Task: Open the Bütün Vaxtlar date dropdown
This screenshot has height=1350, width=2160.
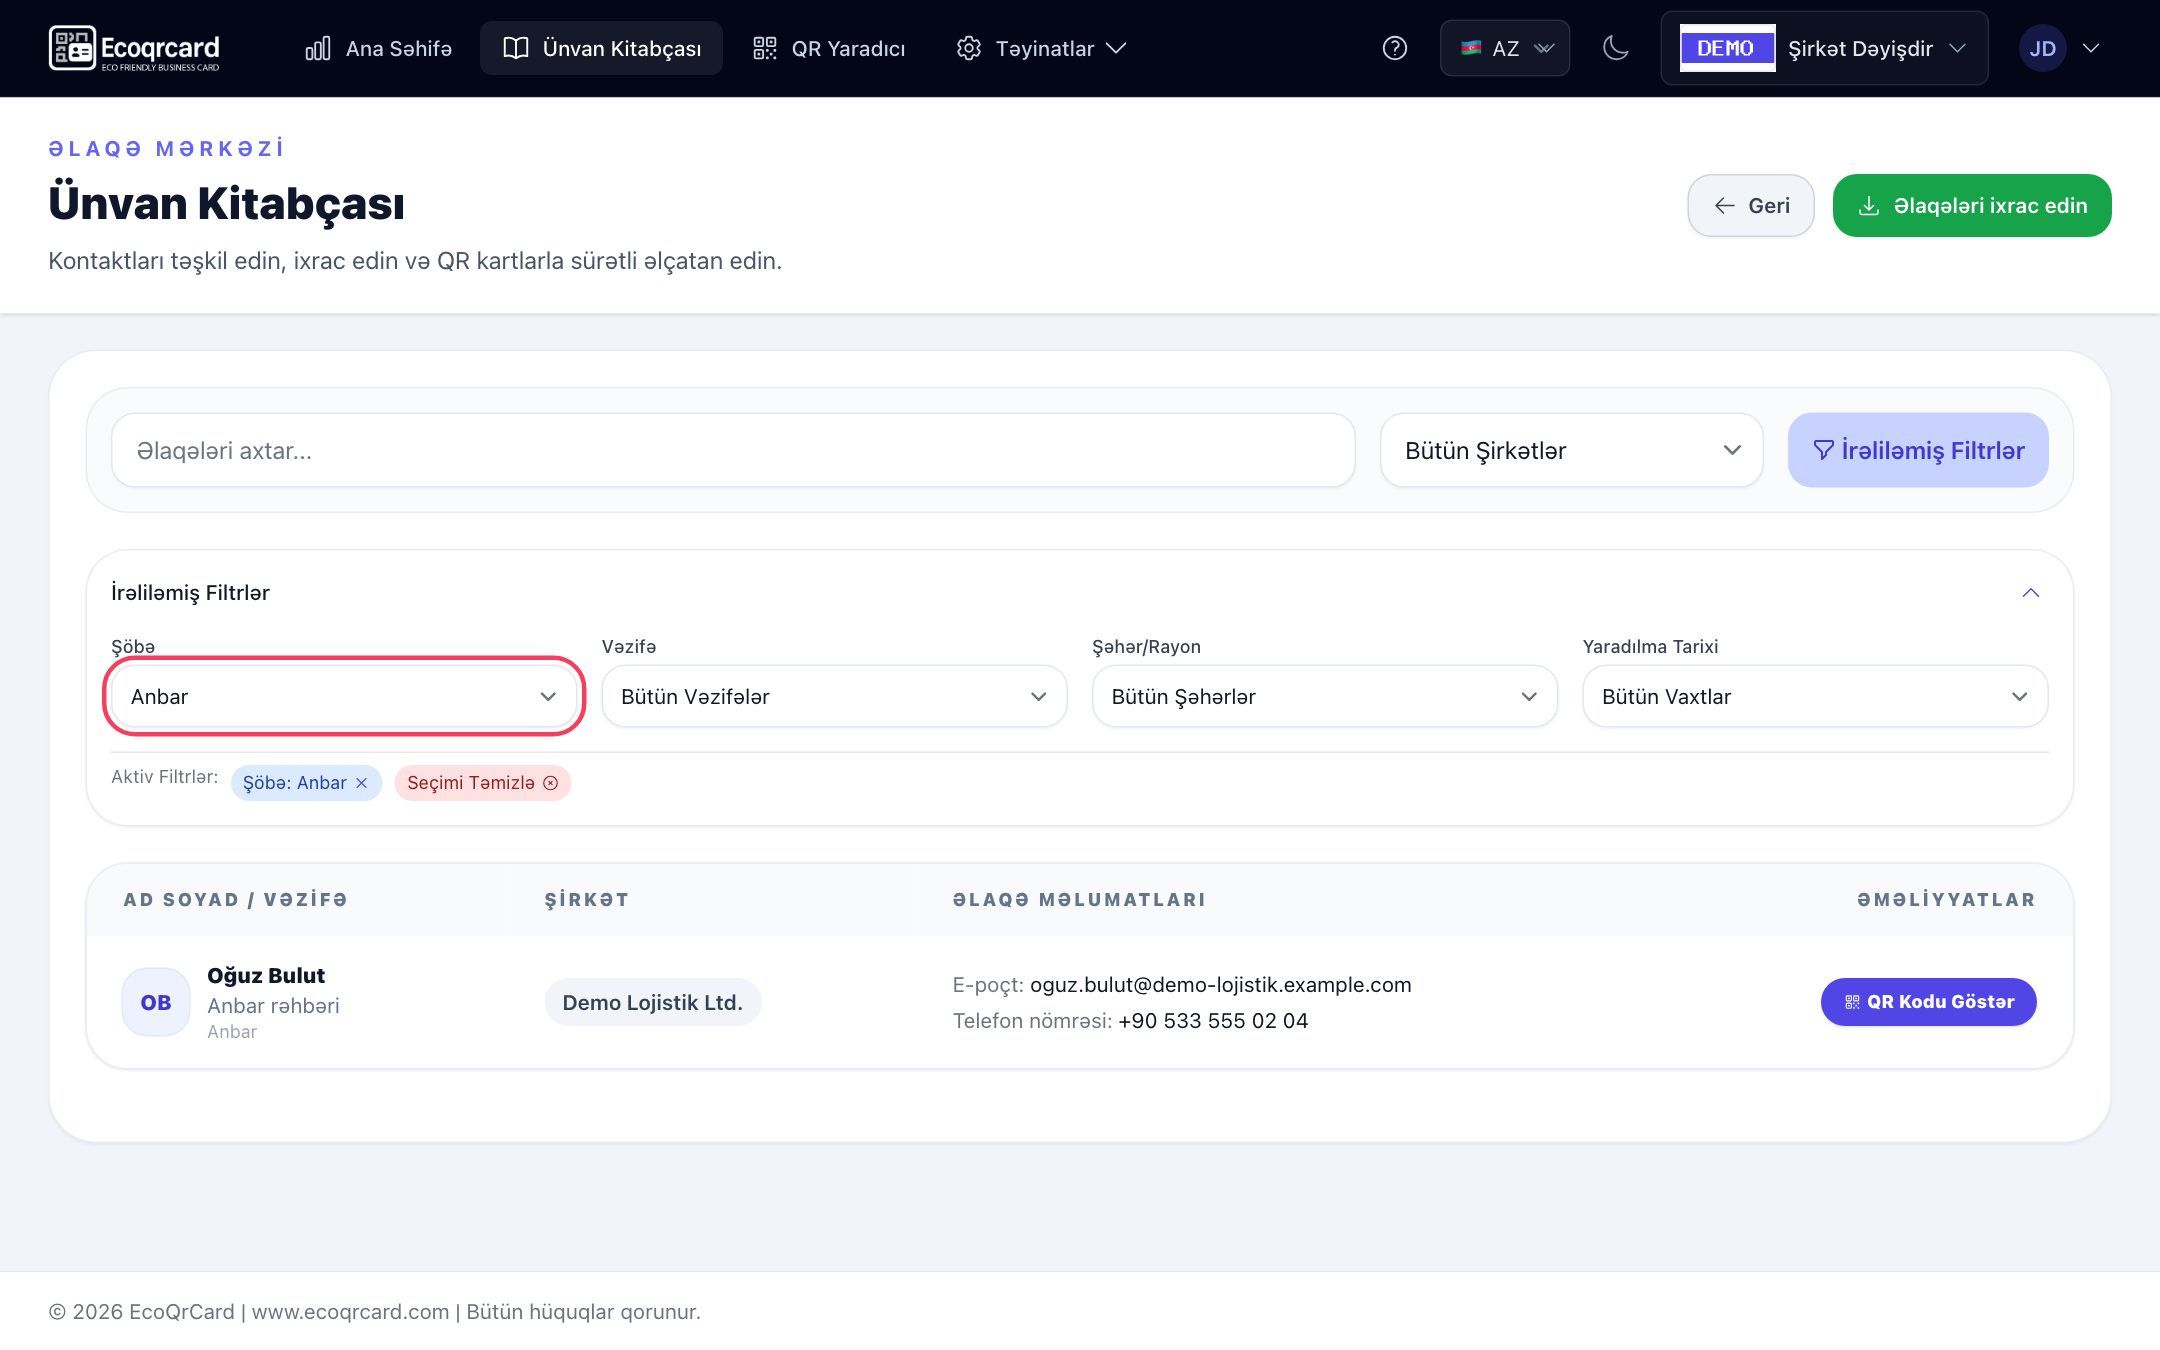Action: point(1815,696)
